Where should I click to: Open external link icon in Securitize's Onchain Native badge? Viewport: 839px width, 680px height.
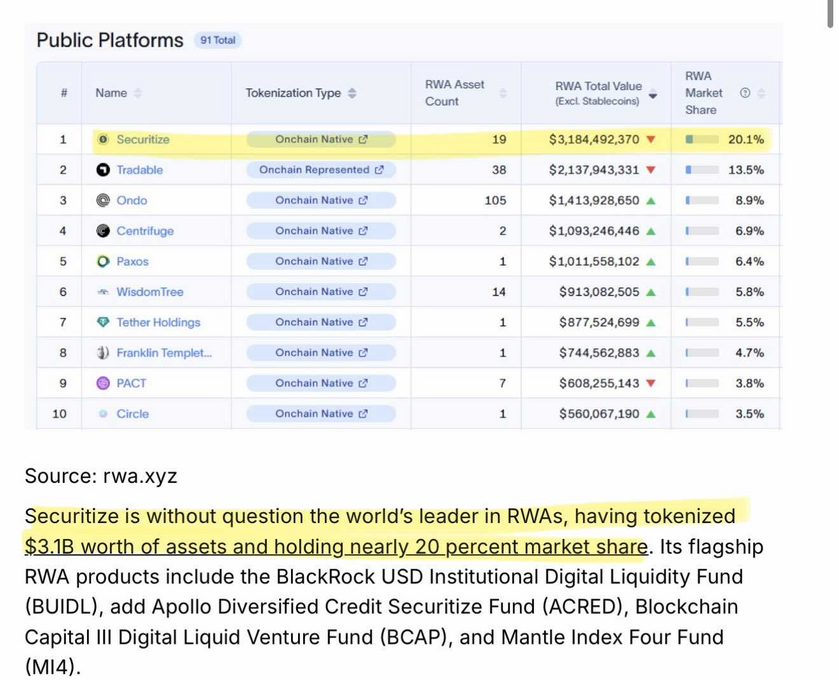363,139
